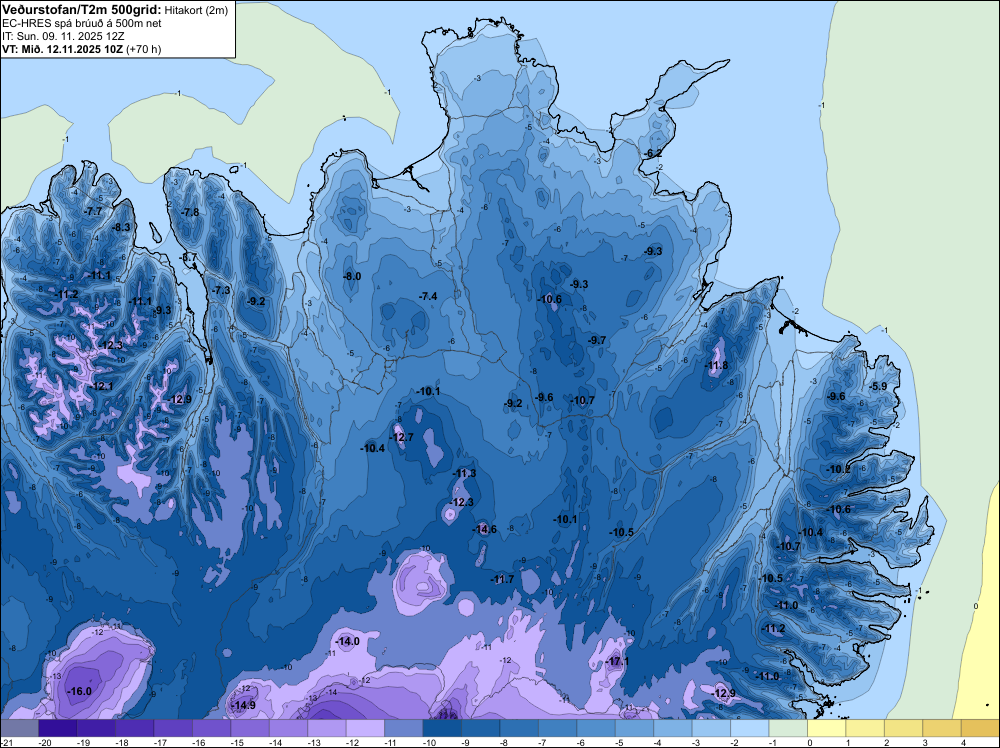This screenshot has width=1000, height=748.
Task: Click the -8.0 temperature reading
Action: tap(352, 276)
